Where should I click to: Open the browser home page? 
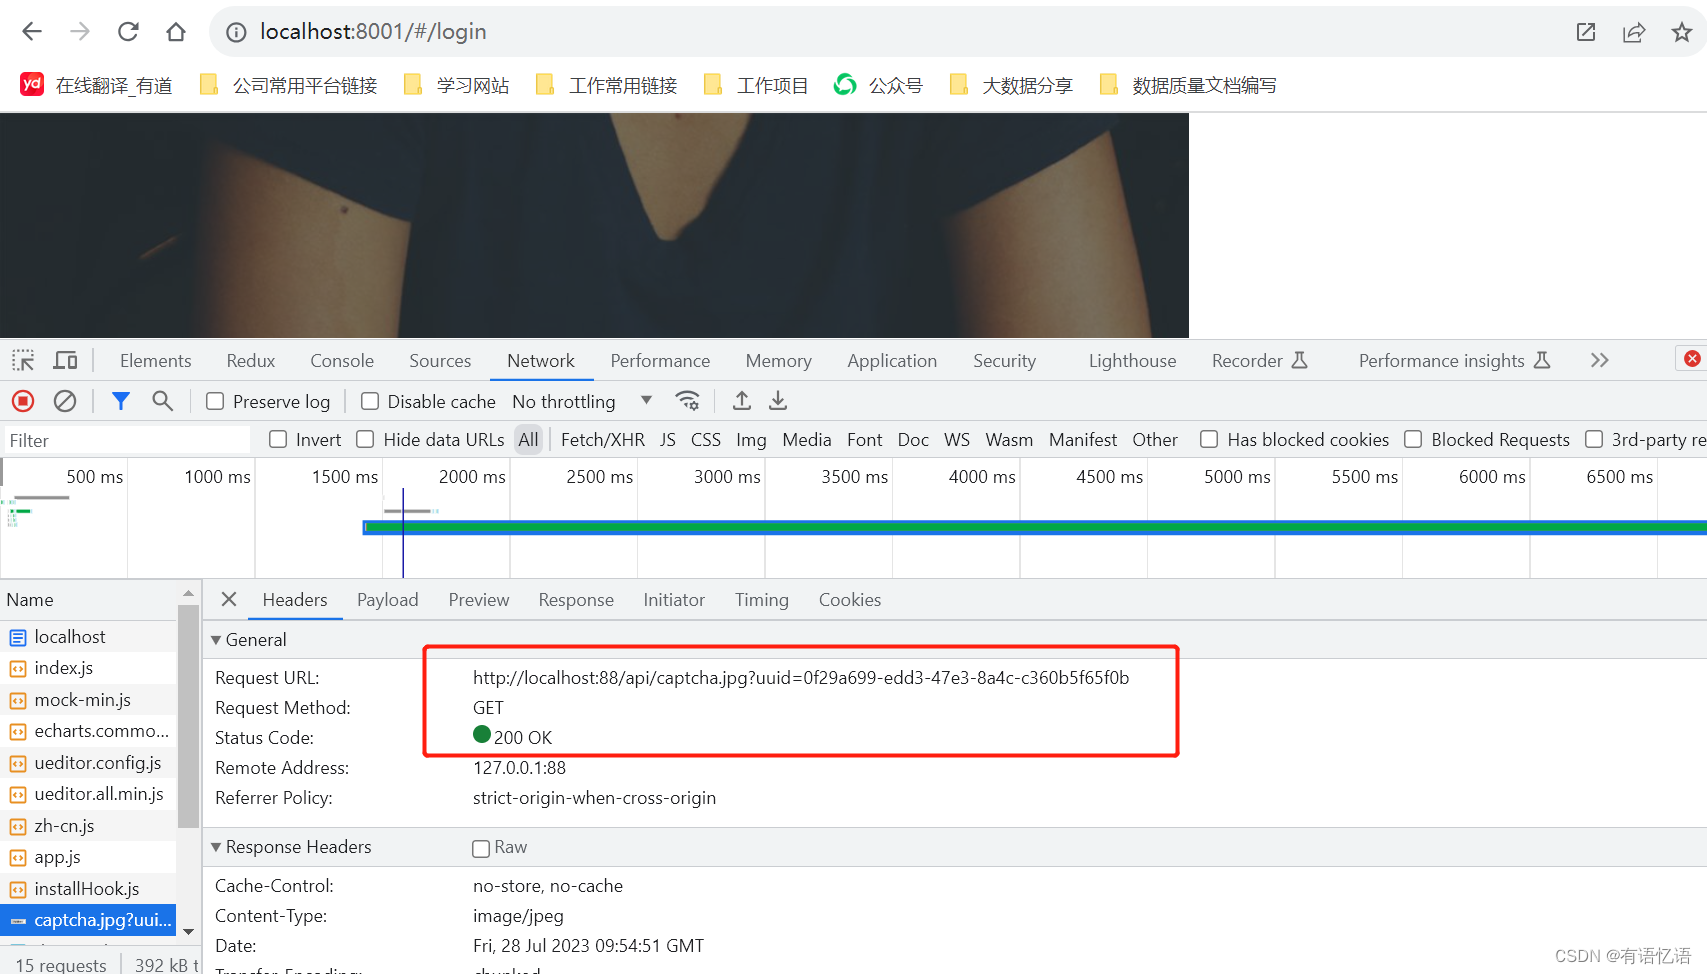[176, 32]
